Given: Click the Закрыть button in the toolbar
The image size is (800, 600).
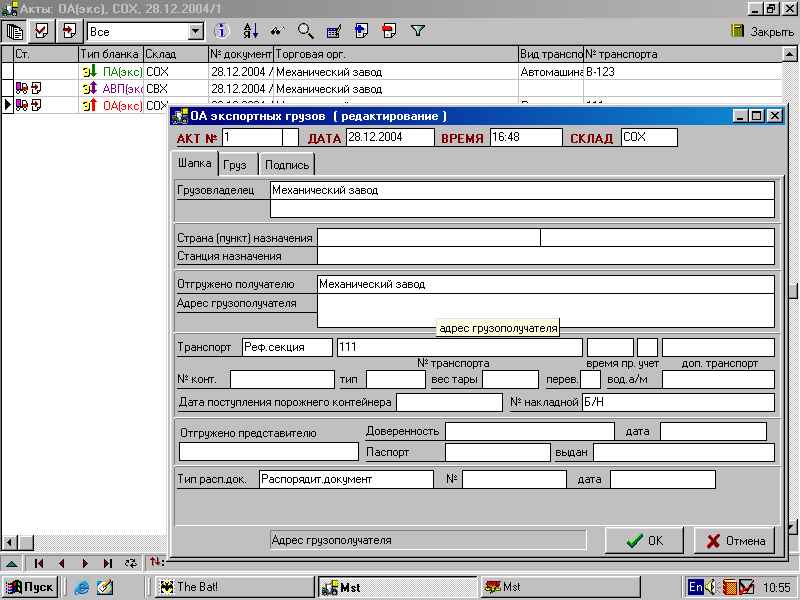Looking at the screenshot, I should [x=762, y=32].
